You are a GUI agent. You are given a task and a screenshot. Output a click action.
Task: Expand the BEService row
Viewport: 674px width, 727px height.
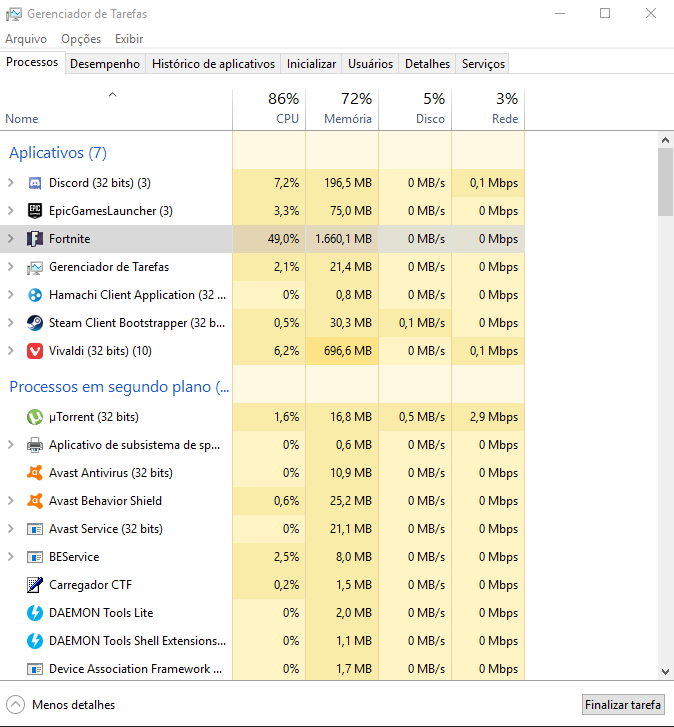[x=11, y=557]
